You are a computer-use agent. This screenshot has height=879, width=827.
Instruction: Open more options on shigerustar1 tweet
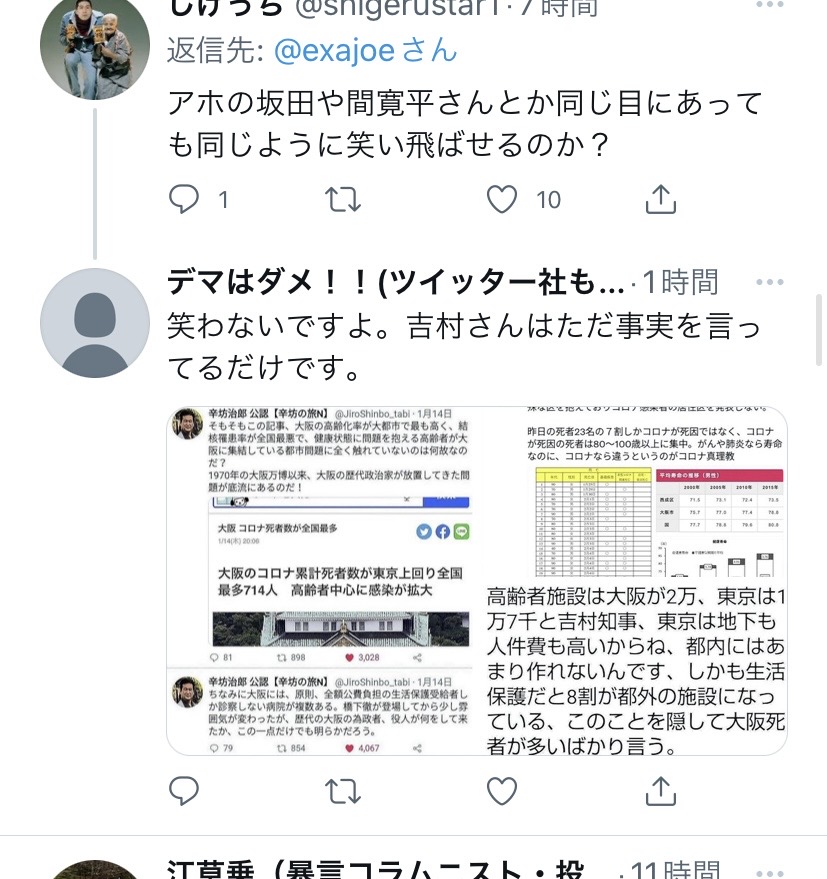pos(769,4)
